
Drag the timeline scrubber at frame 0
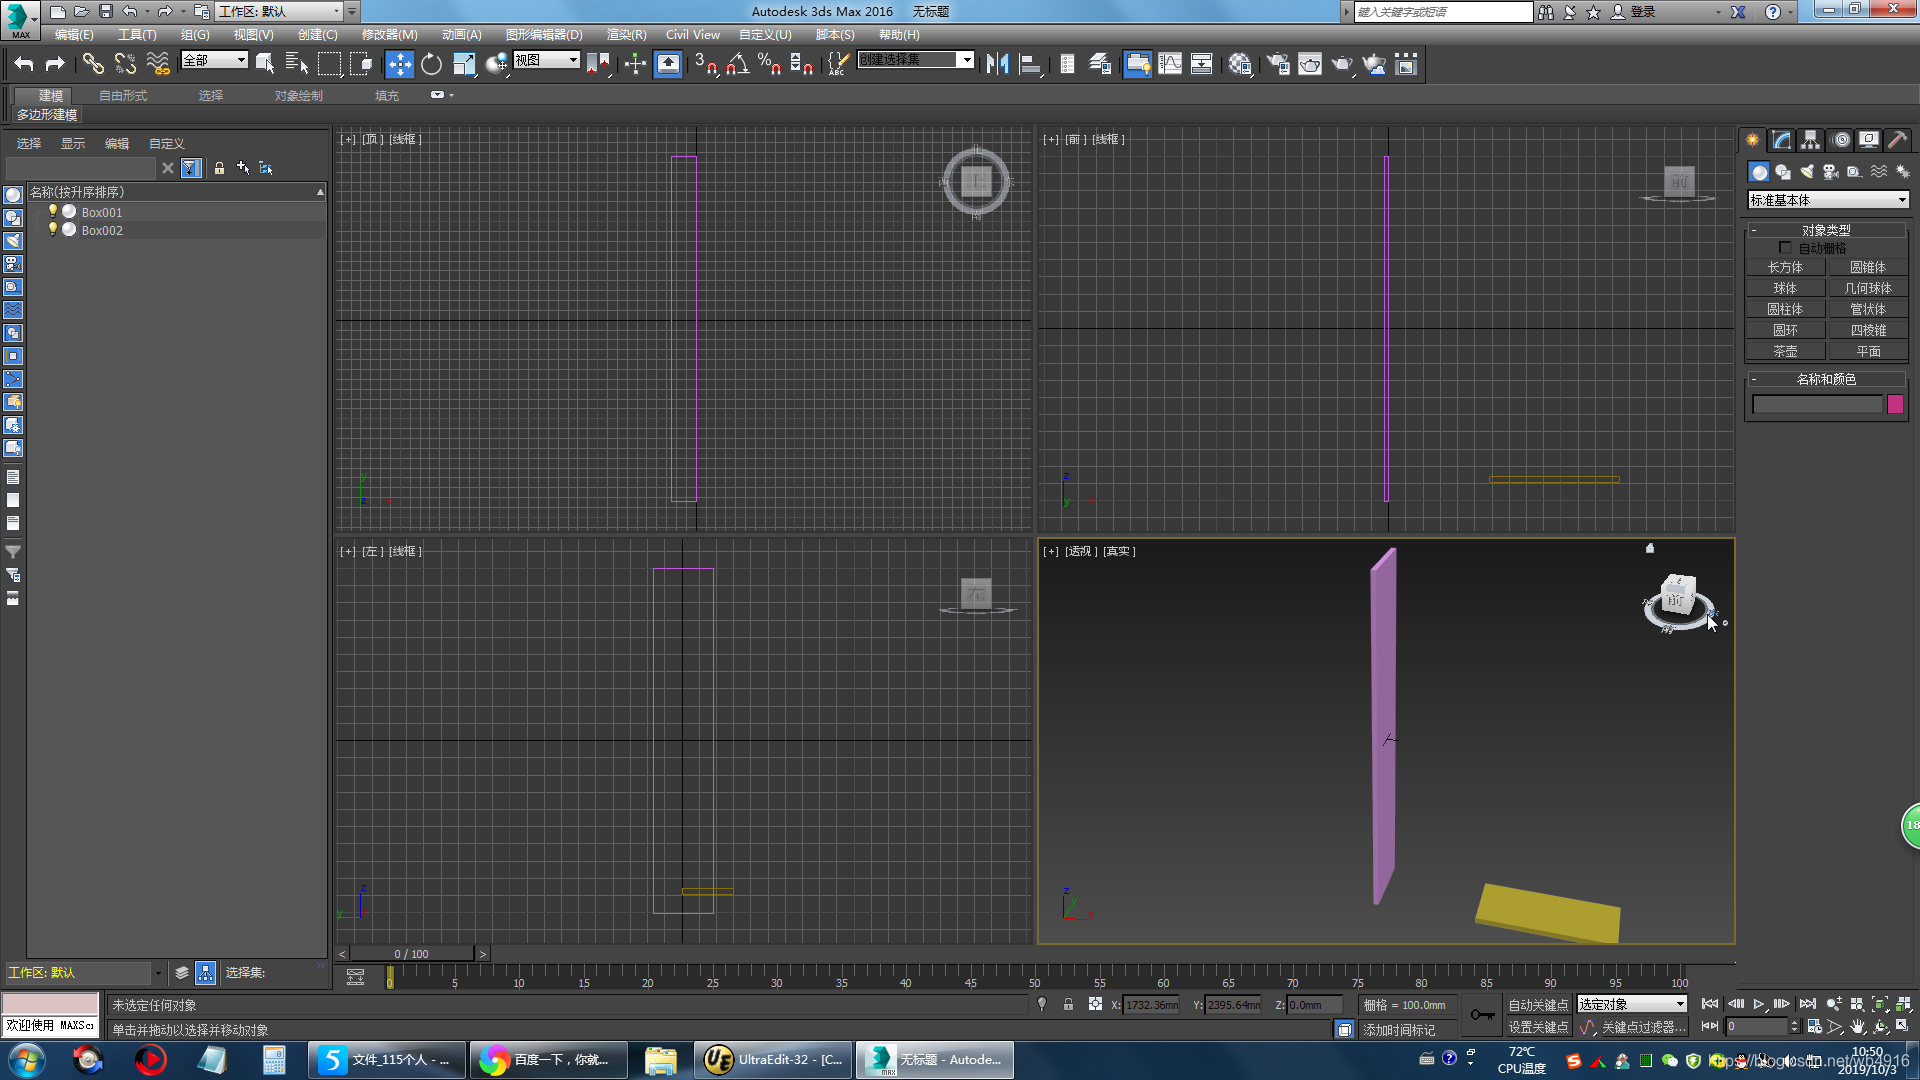pos(390,978)
